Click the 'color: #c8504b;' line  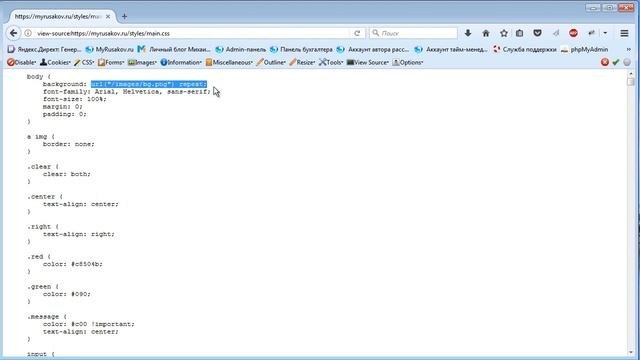point(73,264)
